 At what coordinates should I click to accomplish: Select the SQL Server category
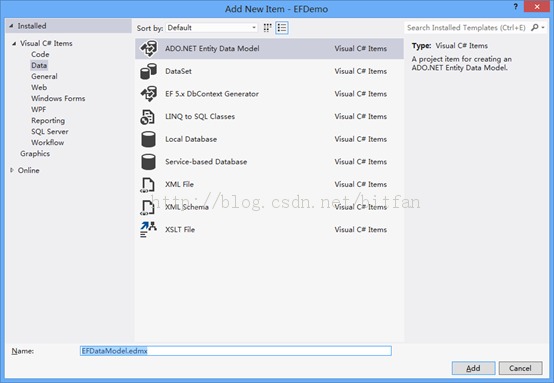pyautogui.click(x=49, y=131)
